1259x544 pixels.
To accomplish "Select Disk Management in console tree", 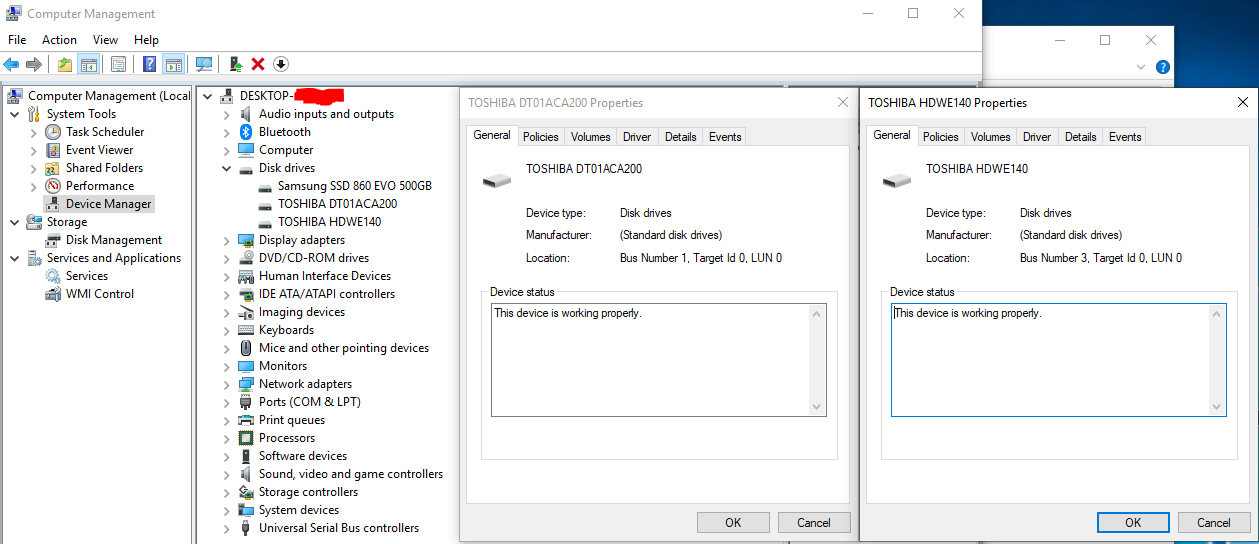I will click(113, 240).
